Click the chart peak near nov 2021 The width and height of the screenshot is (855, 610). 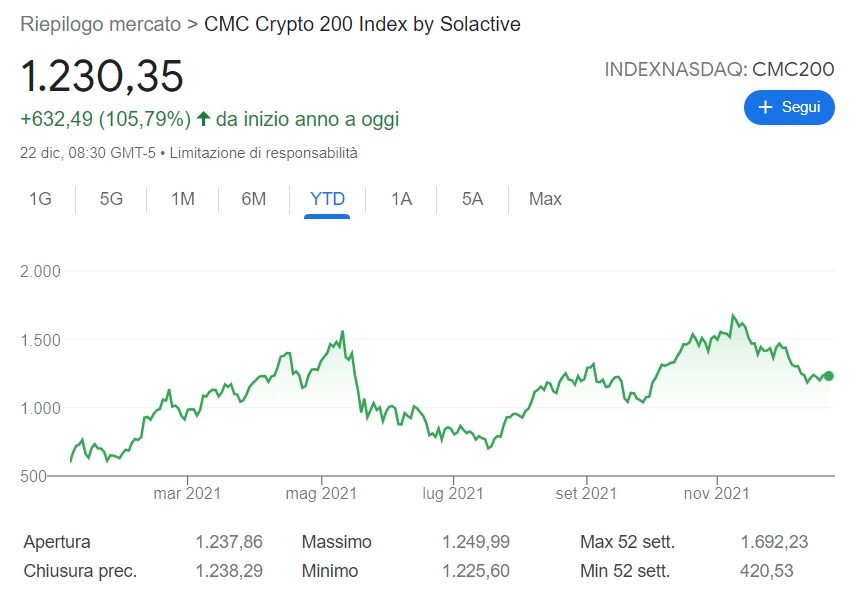(733, 315)
